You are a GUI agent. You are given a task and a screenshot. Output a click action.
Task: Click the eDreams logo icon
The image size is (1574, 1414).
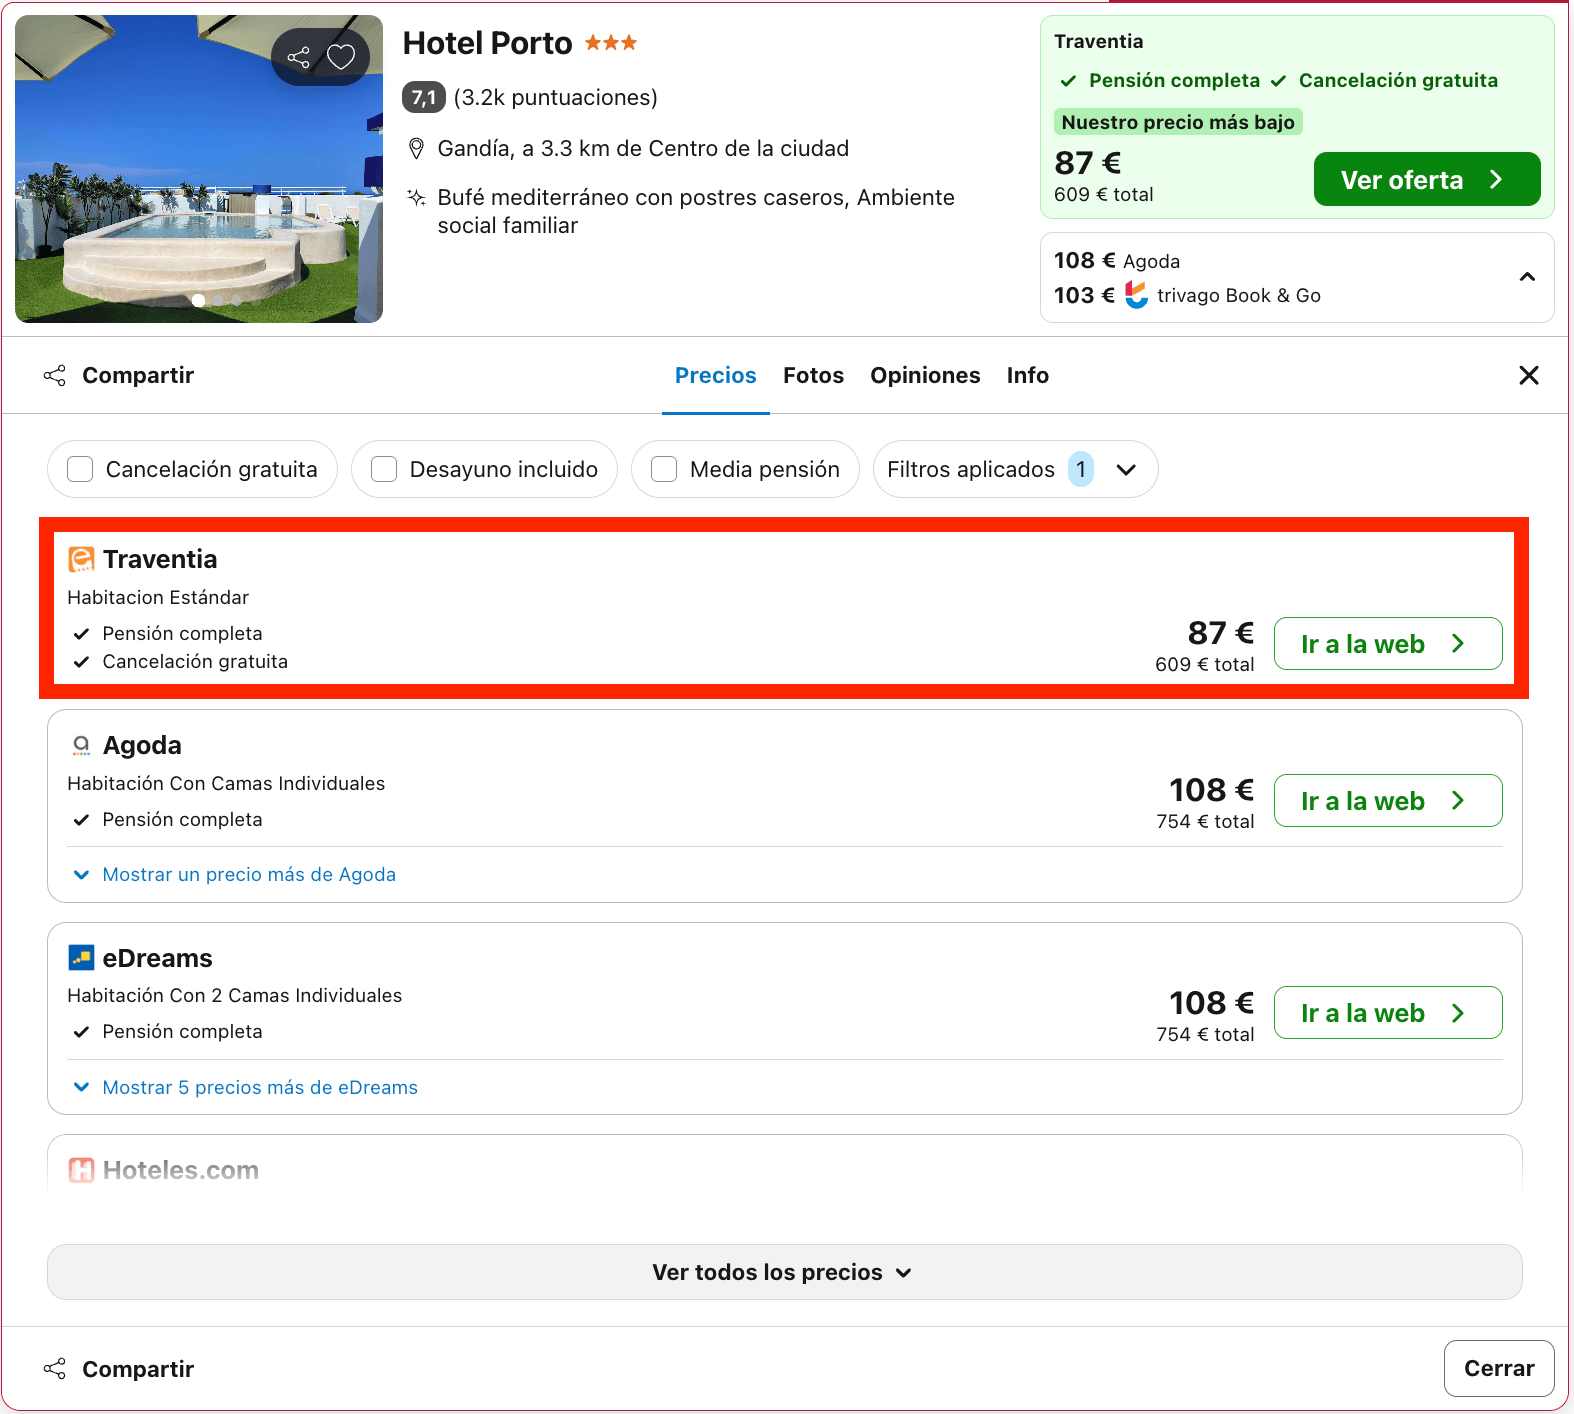(81, 958)
